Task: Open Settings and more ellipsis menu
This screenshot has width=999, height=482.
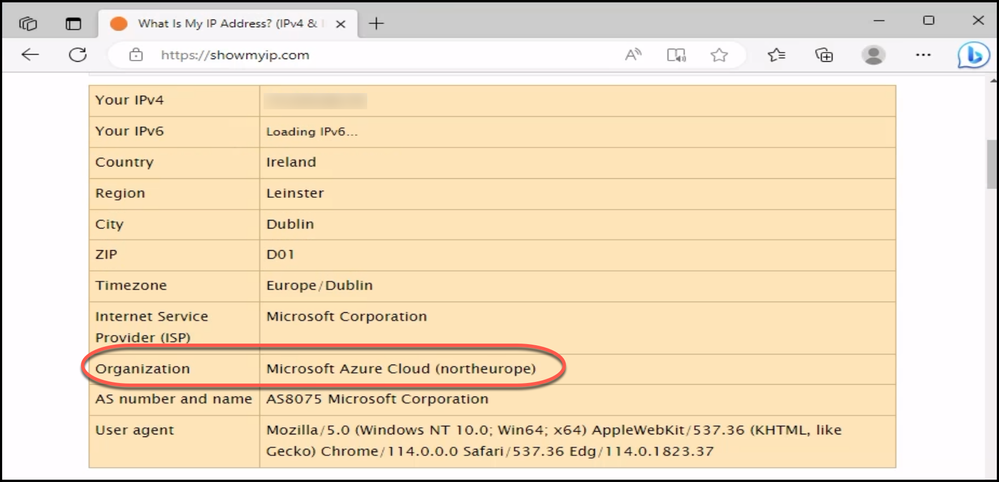Action: coord(921,55)
